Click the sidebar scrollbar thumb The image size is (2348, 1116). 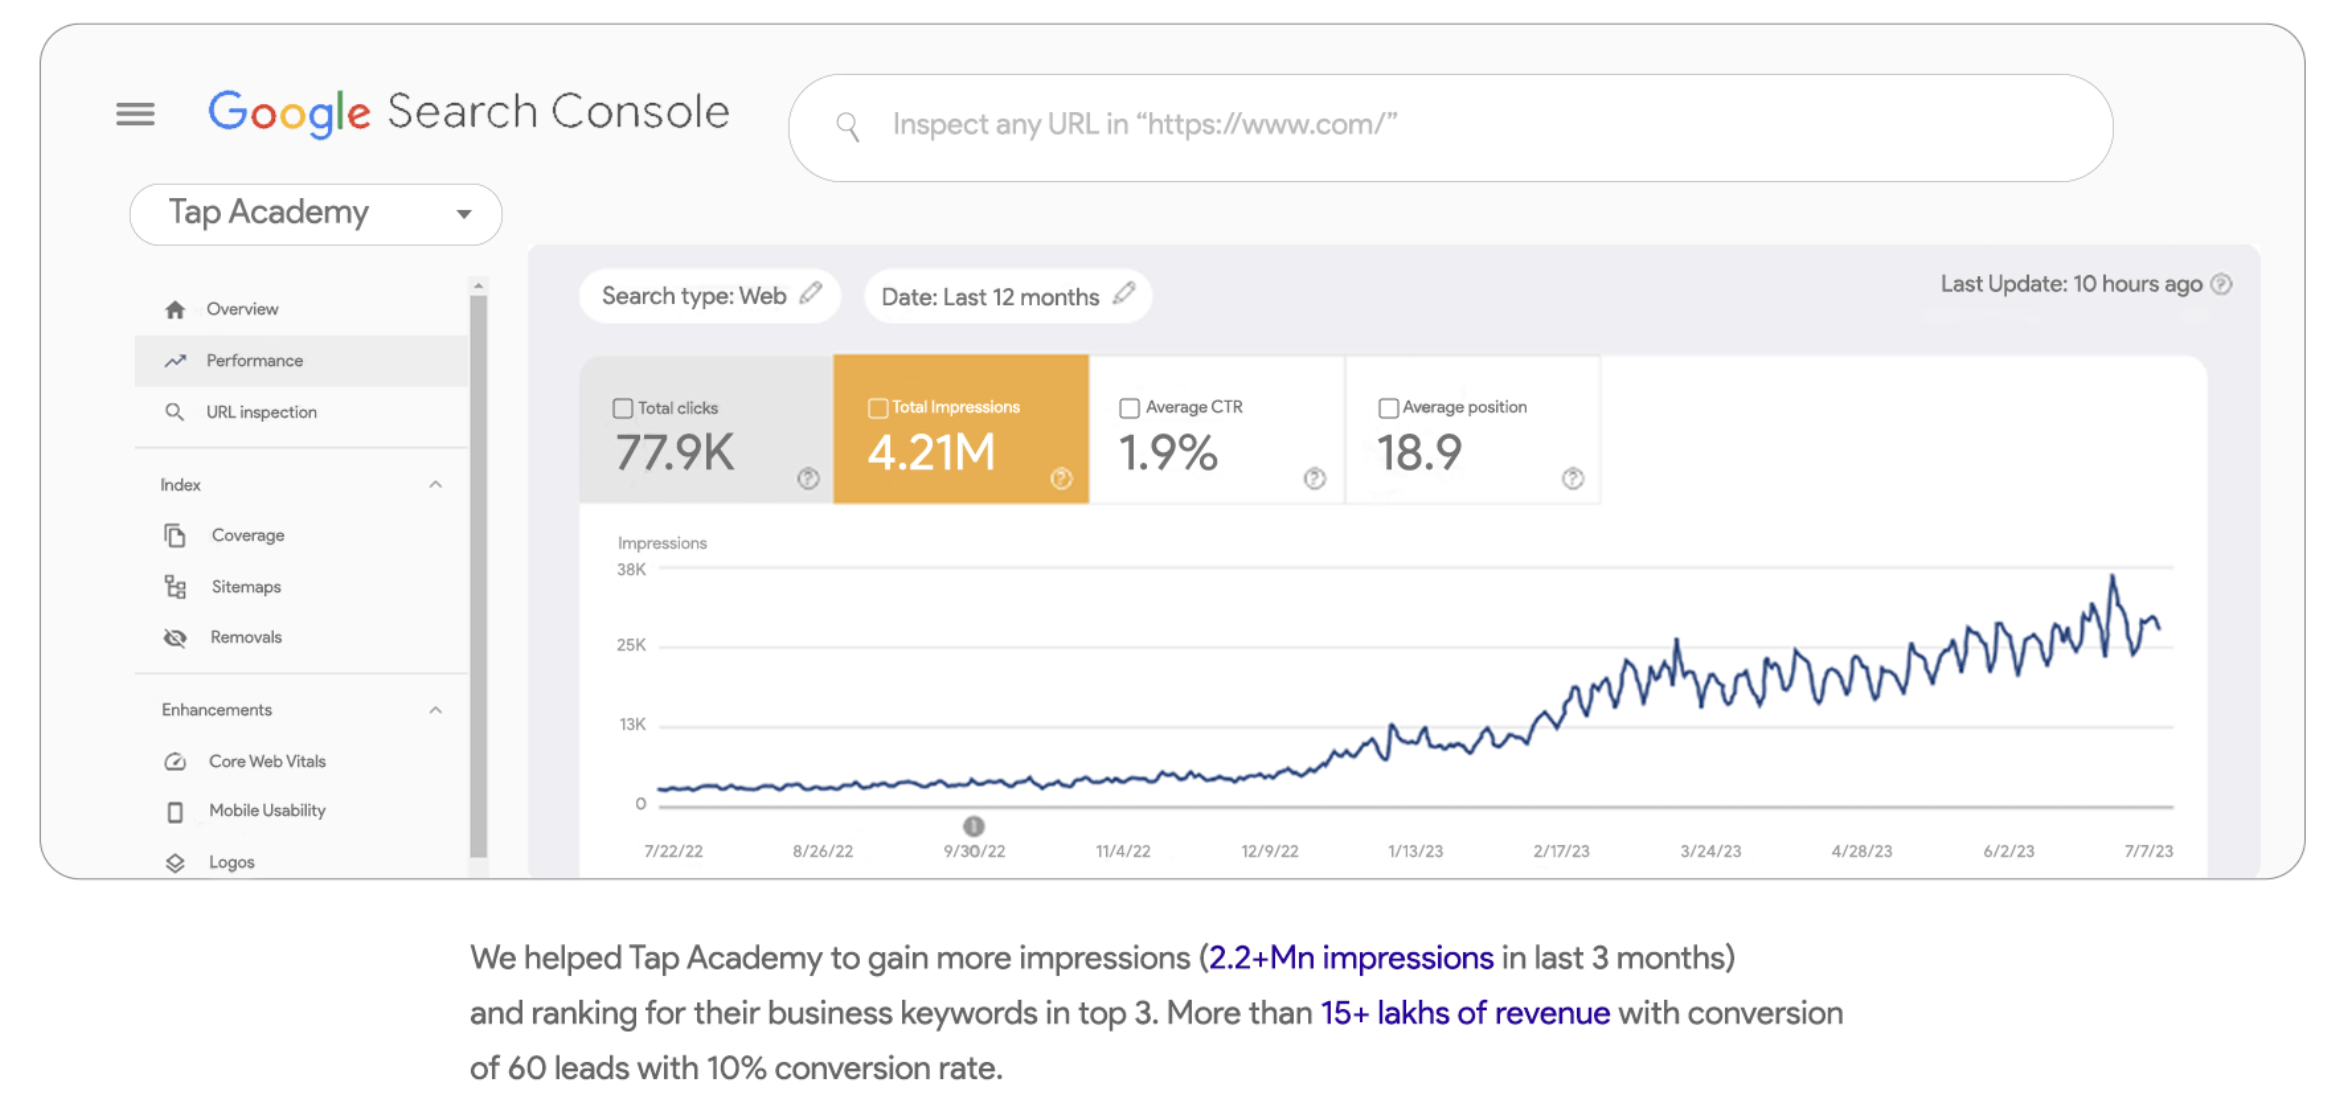(x=478, y=576)
